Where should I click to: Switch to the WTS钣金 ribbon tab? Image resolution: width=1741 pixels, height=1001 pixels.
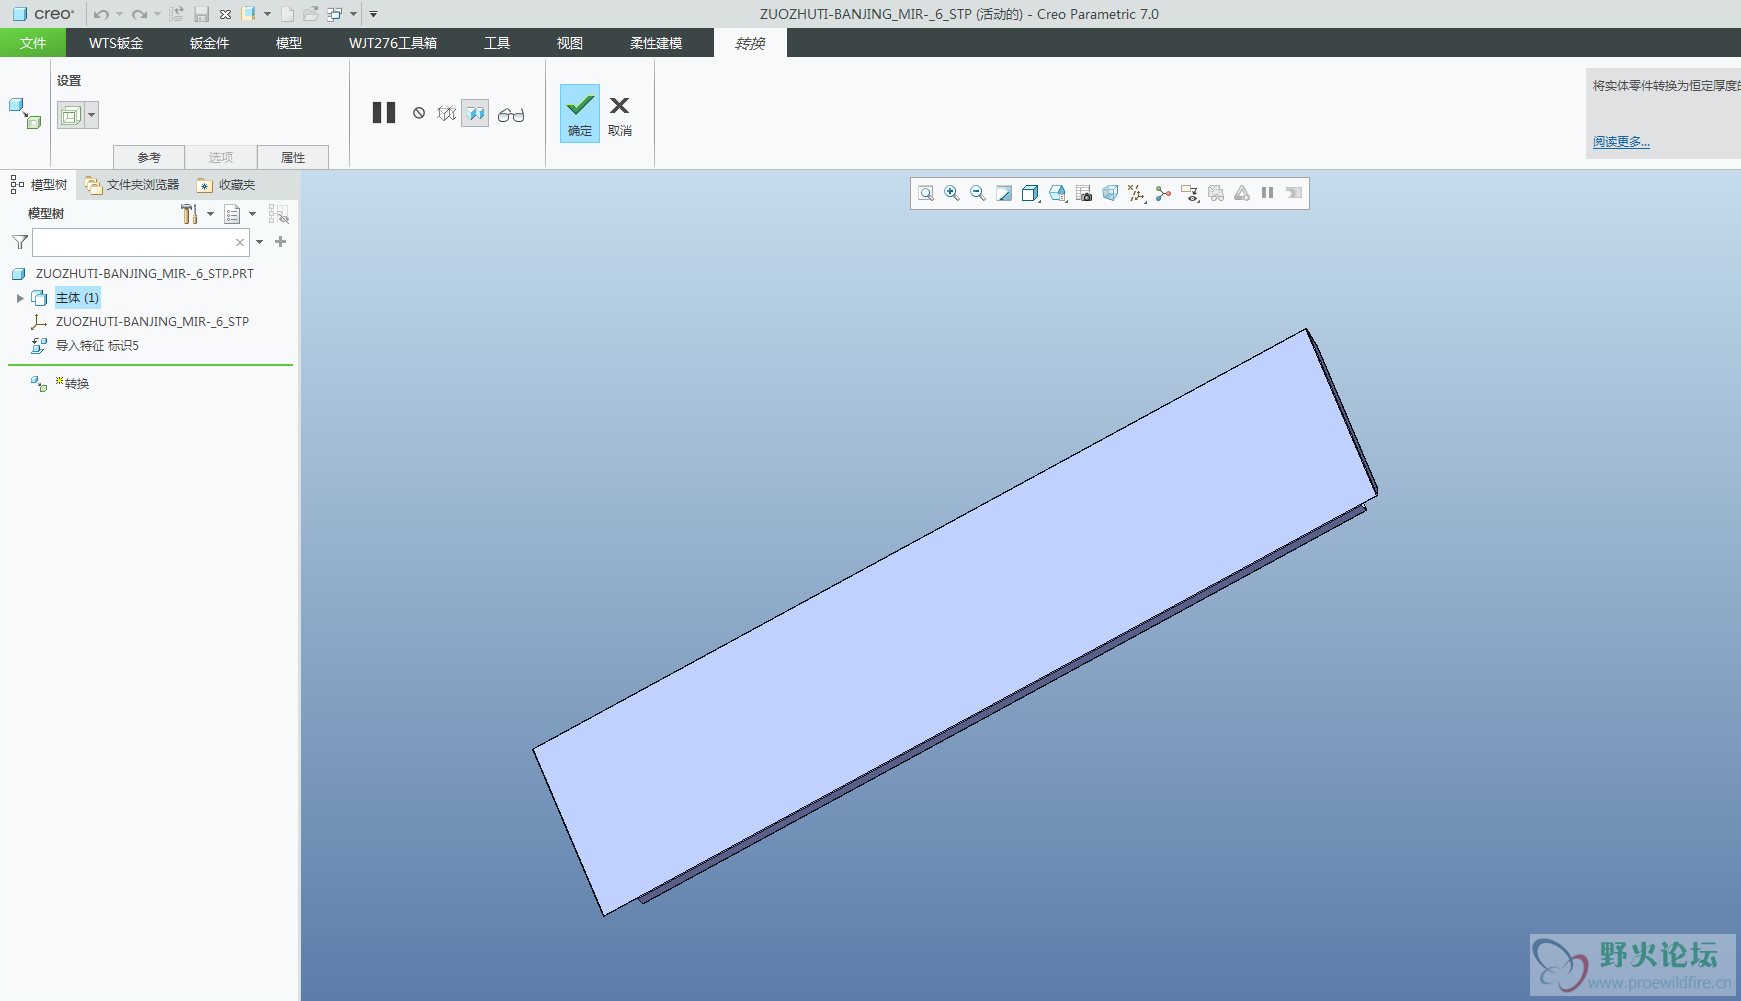116,43
